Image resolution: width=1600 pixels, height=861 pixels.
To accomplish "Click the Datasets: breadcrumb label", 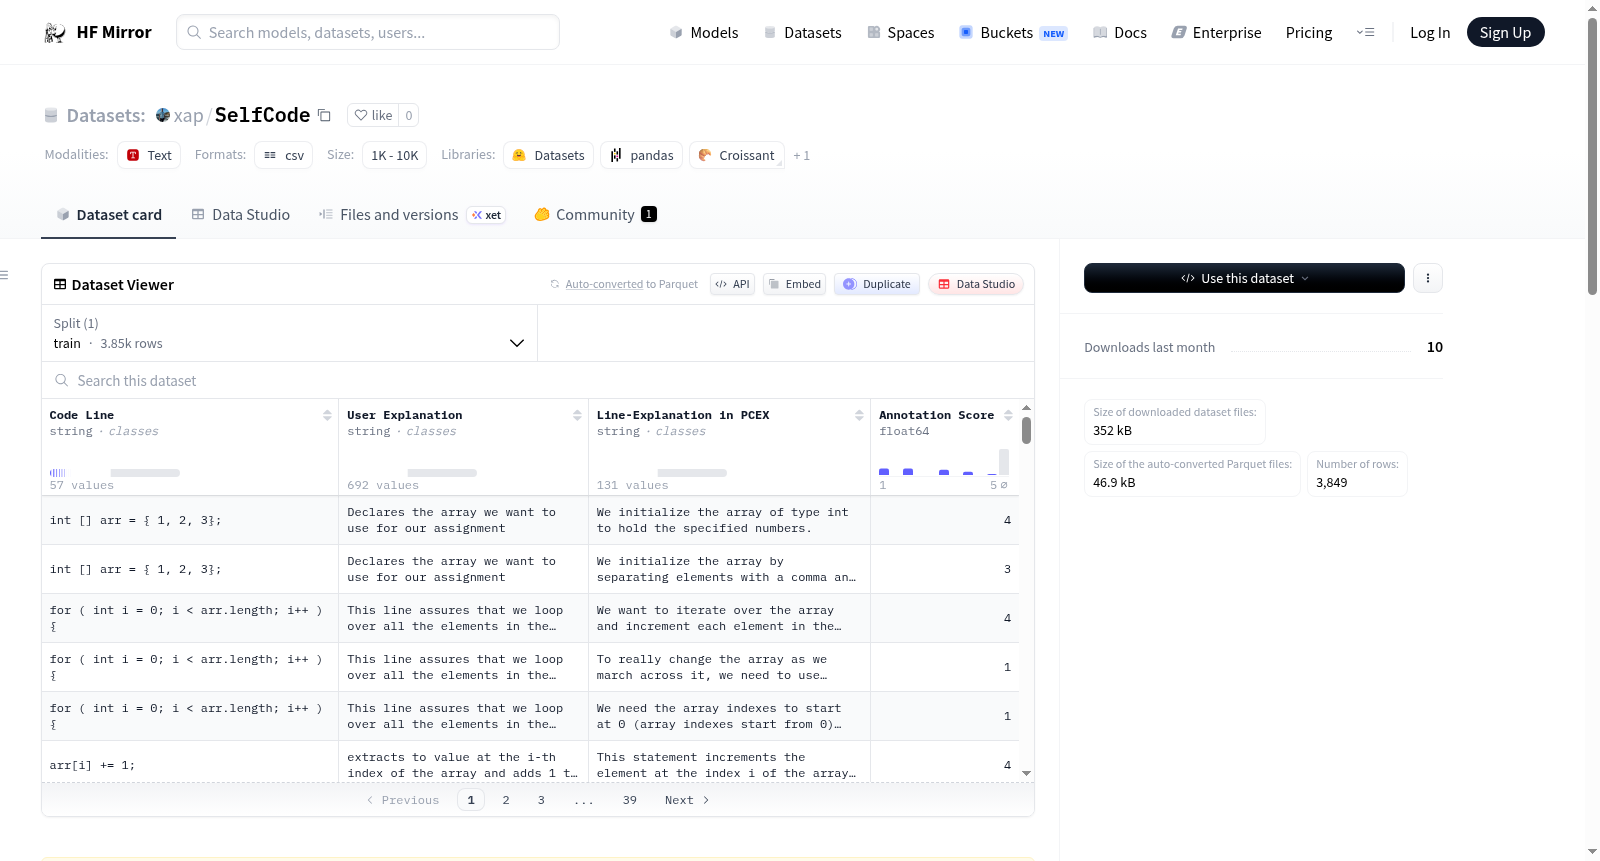I will point(106,116).
